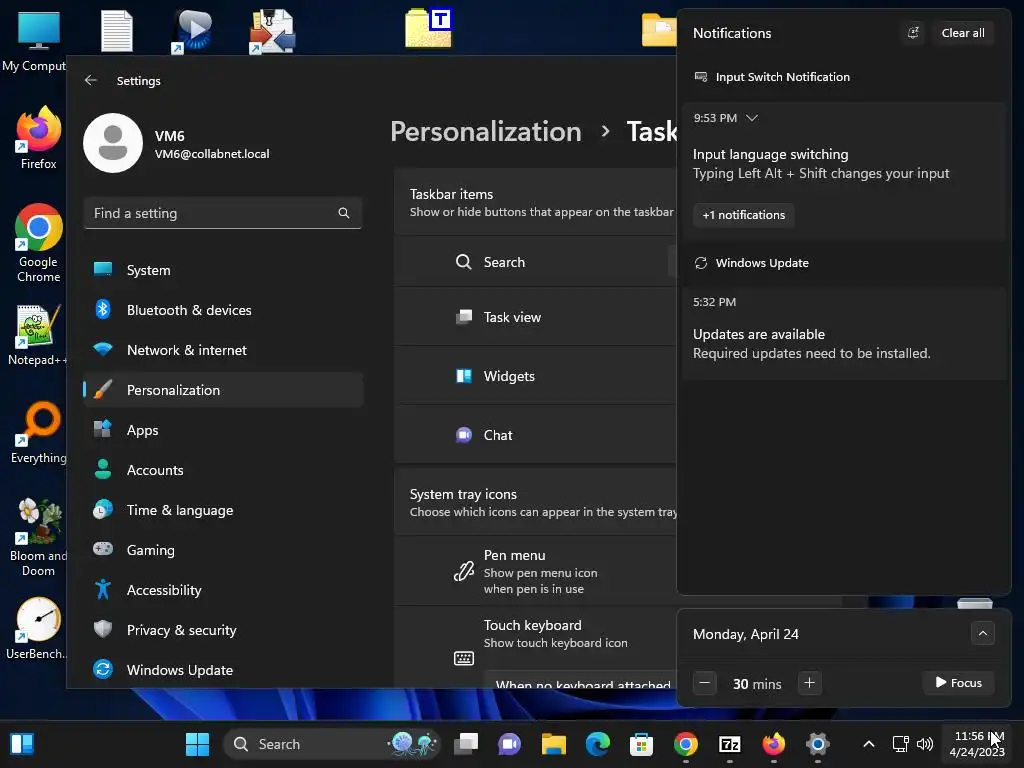Open Privacy & security settings
This screenshot has width=1024, height=768.
(x=223, y=630)
